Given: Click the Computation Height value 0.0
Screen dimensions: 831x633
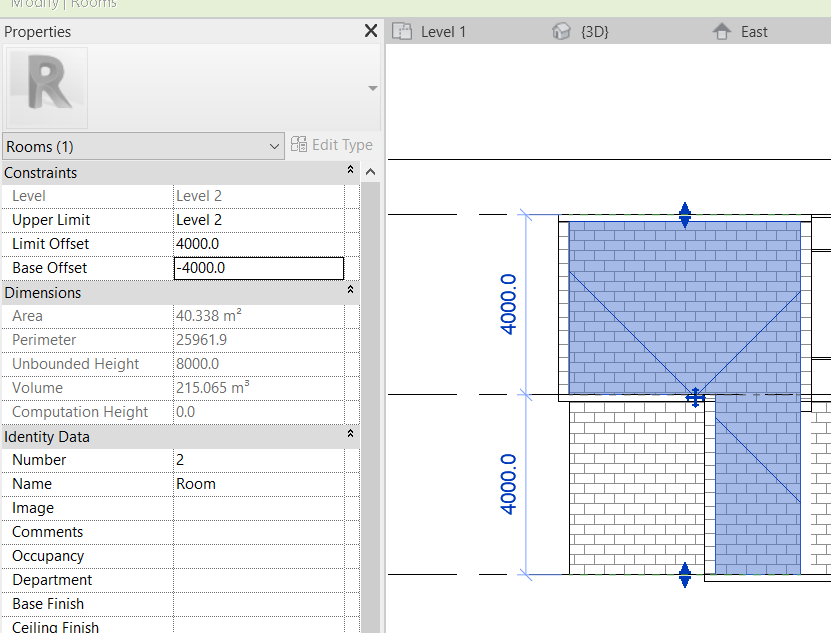Looking at the screenshot, I should [x=185, y=412].
